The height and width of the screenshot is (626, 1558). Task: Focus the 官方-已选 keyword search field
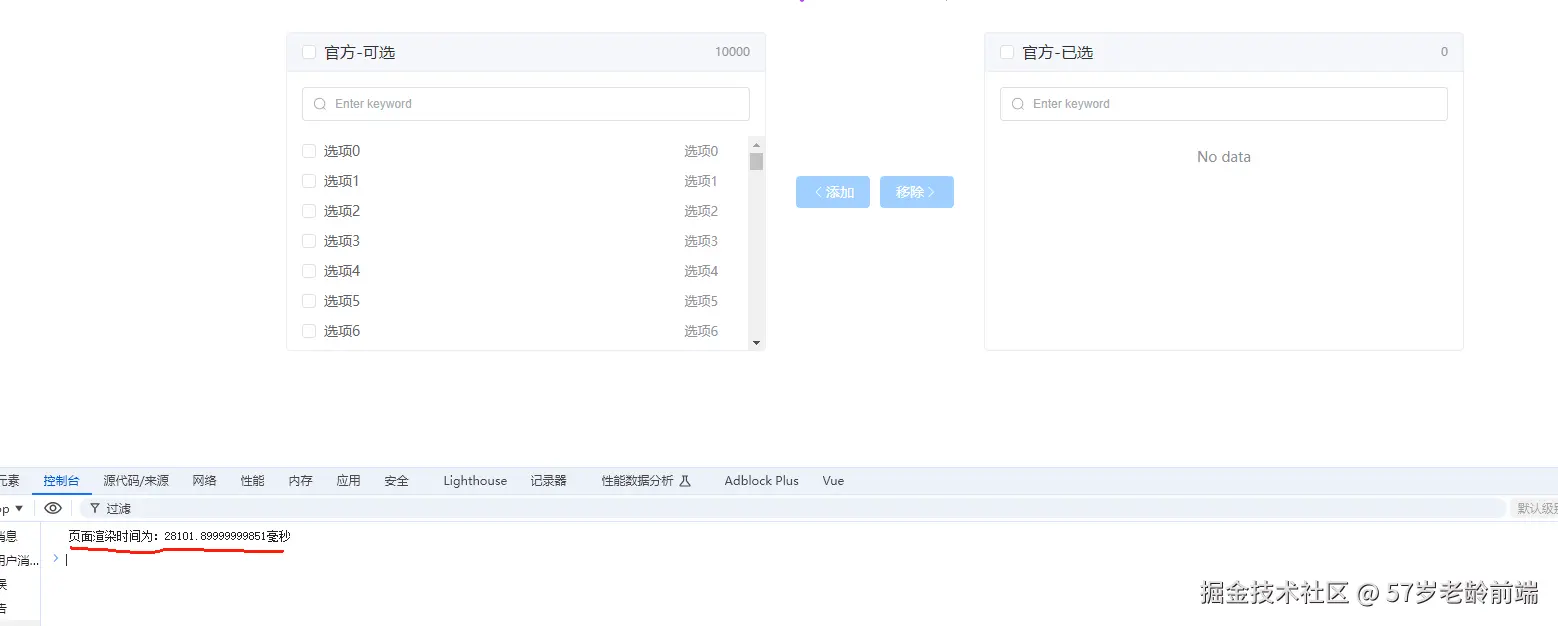point(1224,104)
